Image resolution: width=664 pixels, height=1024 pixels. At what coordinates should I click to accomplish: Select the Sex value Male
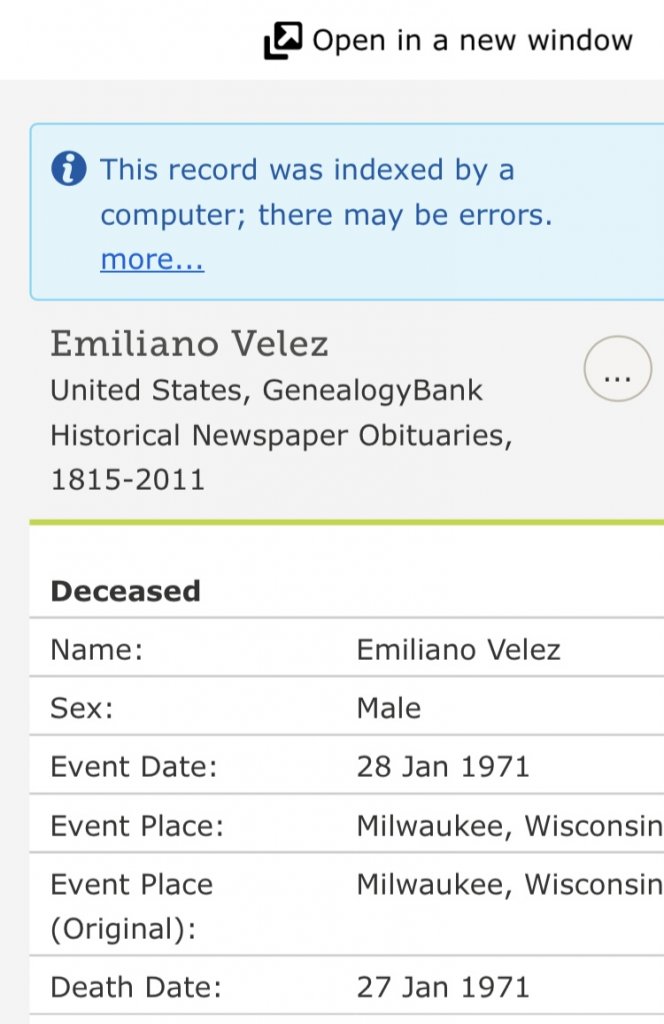point(388,709)
